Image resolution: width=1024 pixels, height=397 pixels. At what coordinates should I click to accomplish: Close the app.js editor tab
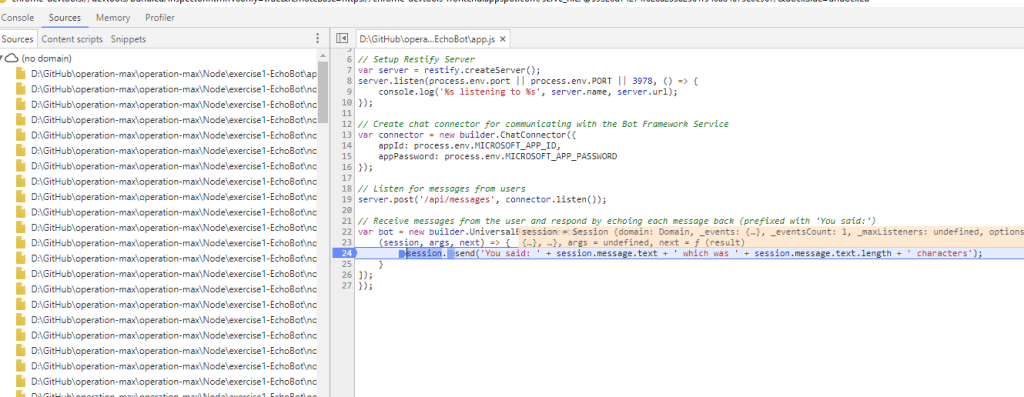click(x=502, y=39)
